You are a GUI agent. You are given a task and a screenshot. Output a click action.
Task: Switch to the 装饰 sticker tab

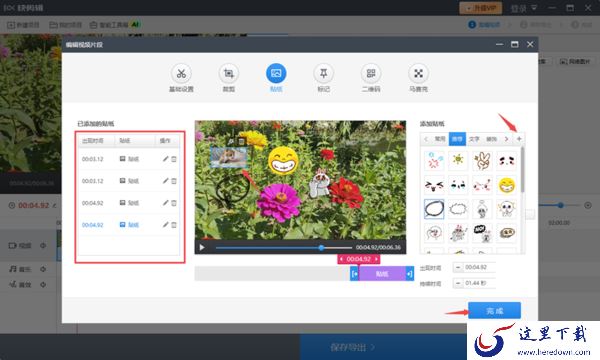coord(491,139)
